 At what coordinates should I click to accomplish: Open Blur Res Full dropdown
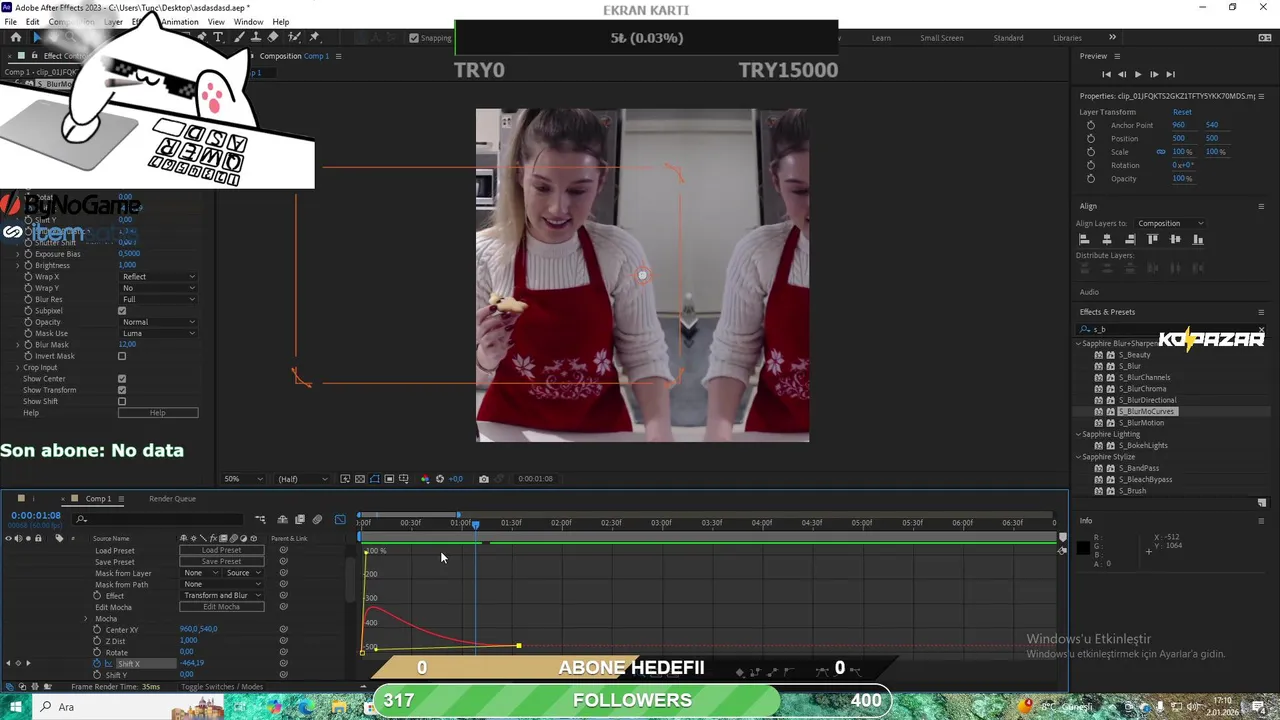(x=158, y=299)
